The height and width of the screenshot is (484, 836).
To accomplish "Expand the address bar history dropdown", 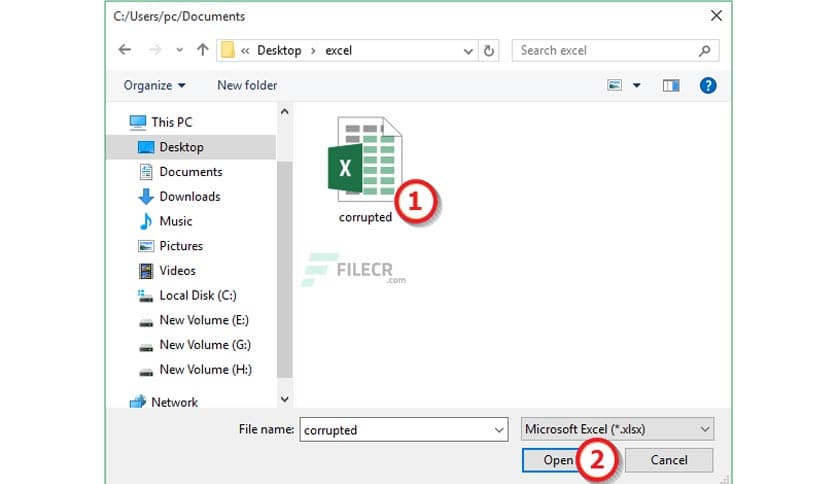I will pos(468,51).
